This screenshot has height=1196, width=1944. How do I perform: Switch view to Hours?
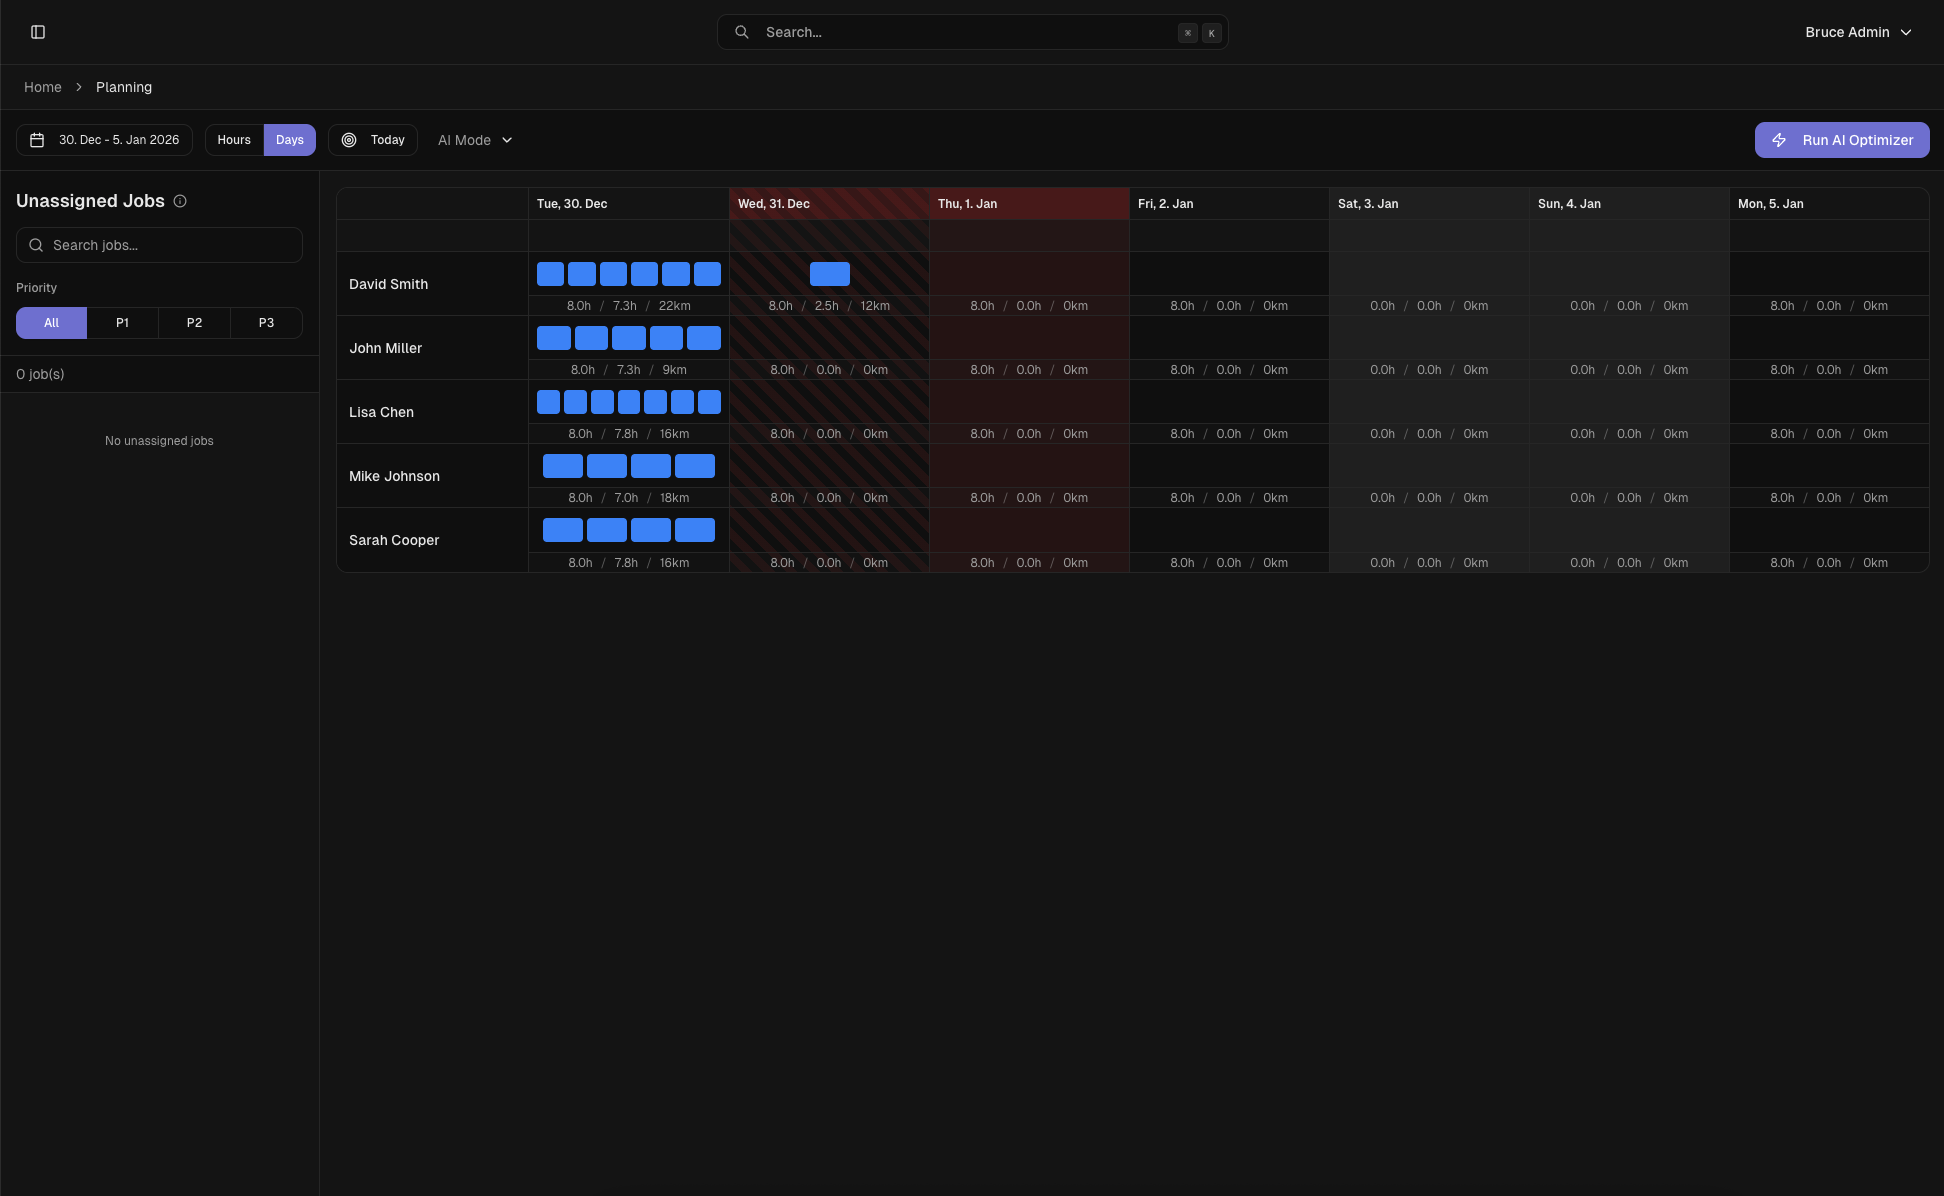tap(234, 140)
